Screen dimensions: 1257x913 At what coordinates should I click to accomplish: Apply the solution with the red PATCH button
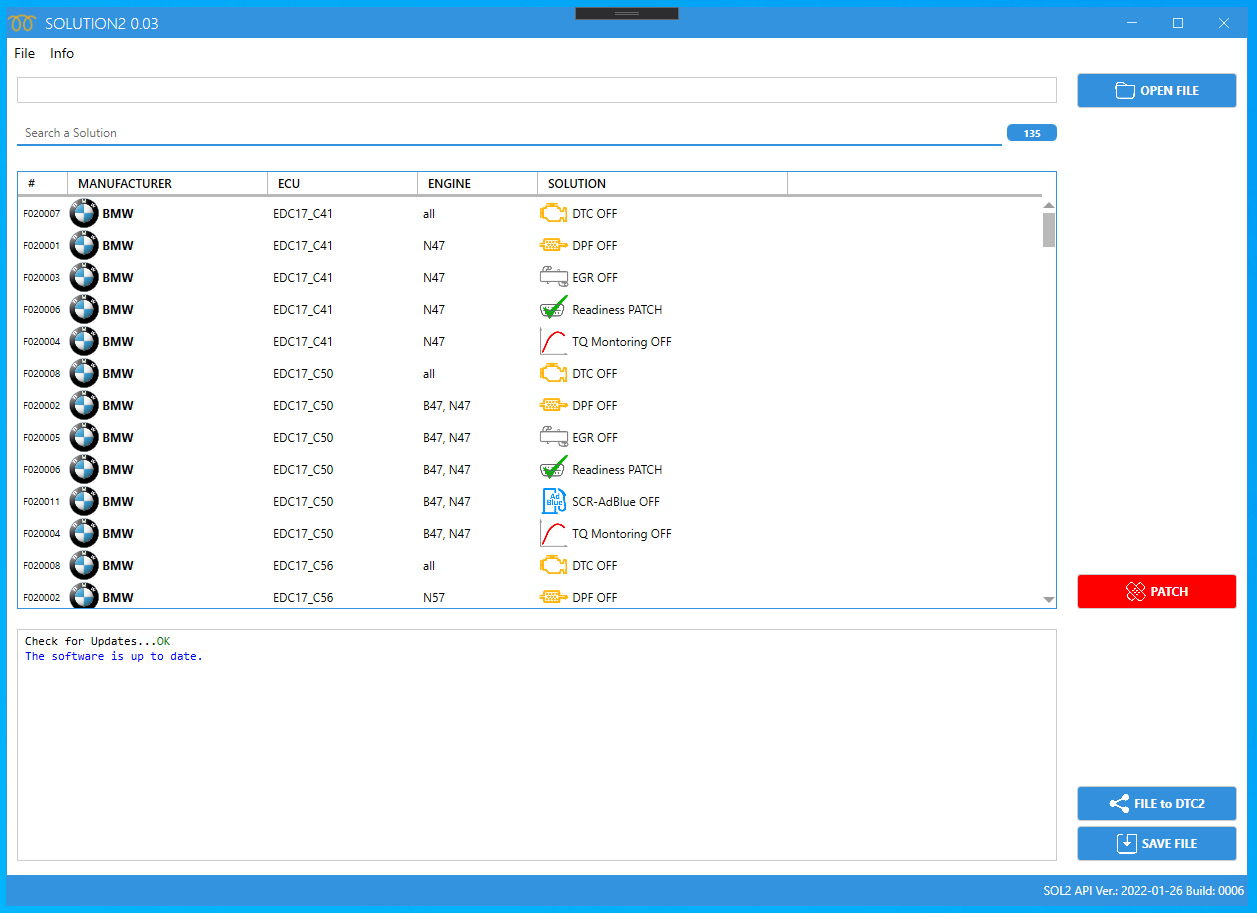pyautogui.click(x=1156, y=591)
